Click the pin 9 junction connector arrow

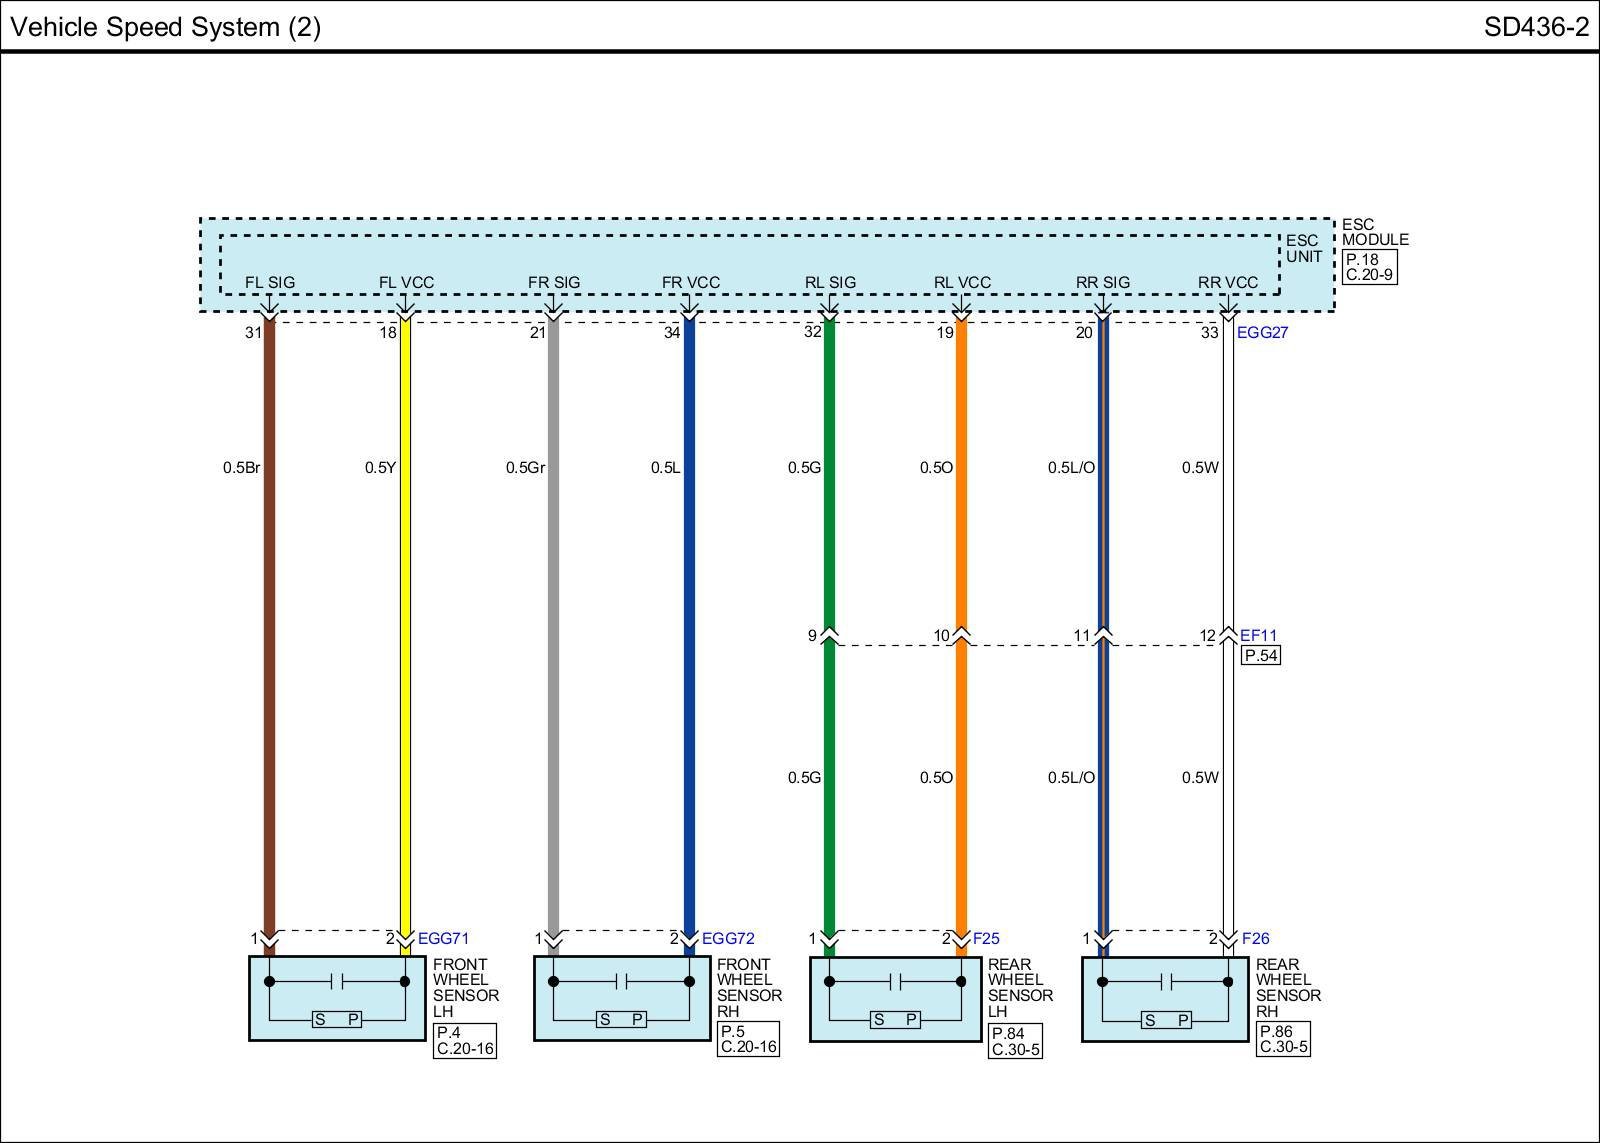click(829, 635)
